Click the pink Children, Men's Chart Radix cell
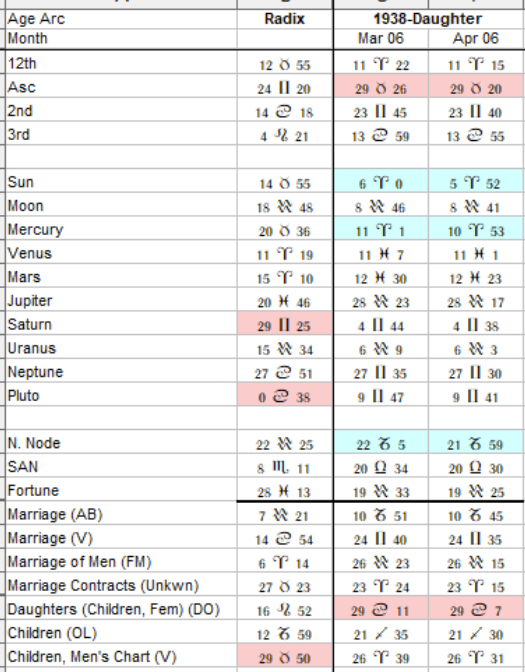Screen dimensions: 525x672 [285, 657]
